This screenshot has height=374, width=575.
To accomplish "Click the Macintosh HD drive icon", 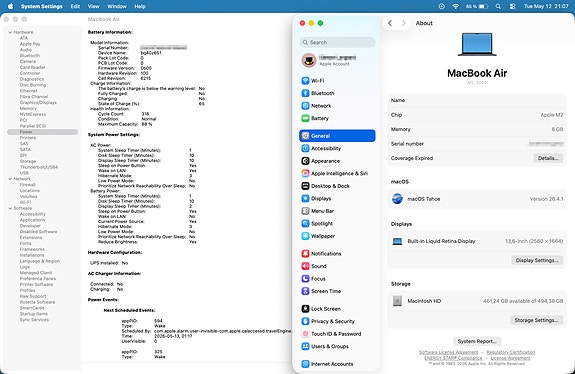I will coord(397,301).
